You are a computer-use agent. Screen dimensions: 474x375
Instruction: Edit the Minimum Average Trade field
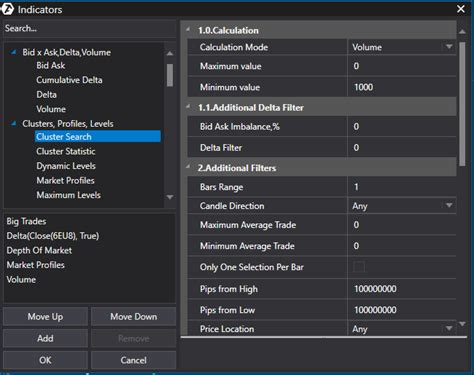(x=402, y=246)
